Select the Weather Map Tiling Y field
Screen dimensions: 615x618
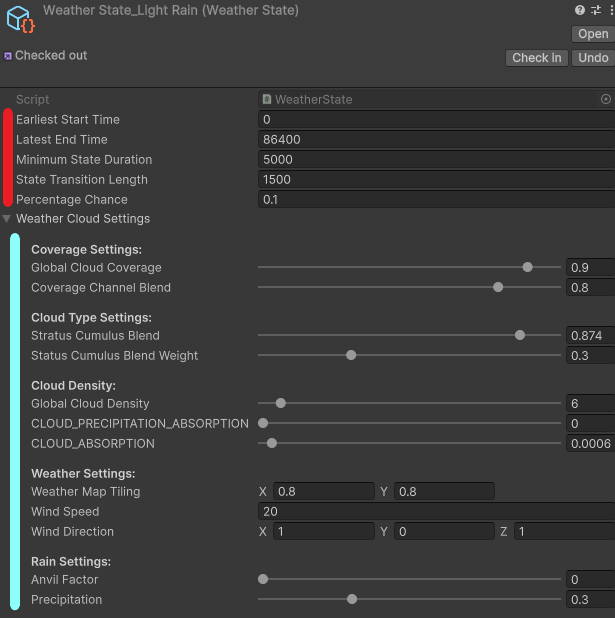[x=444, y=491]
